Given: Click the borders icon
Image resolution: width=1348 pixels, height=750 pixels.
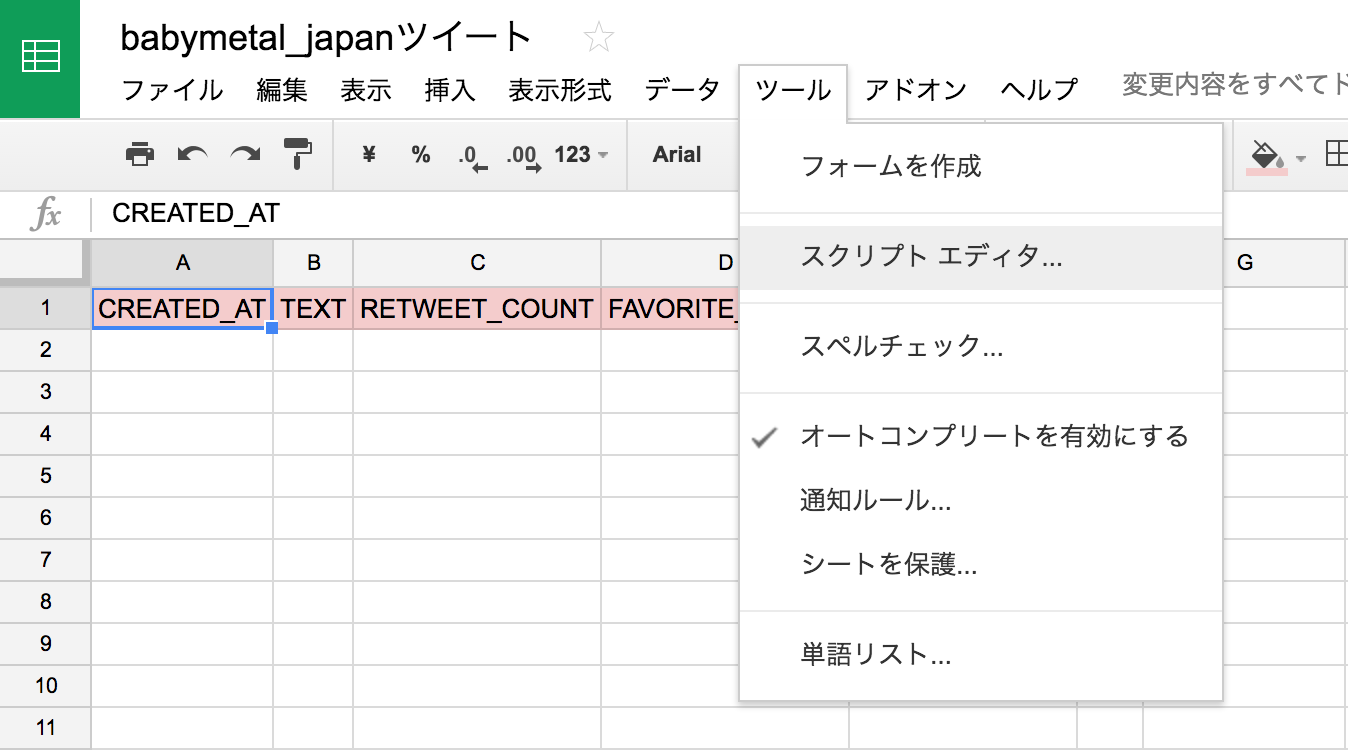Looking at the screenshot, I should 1336,154.
